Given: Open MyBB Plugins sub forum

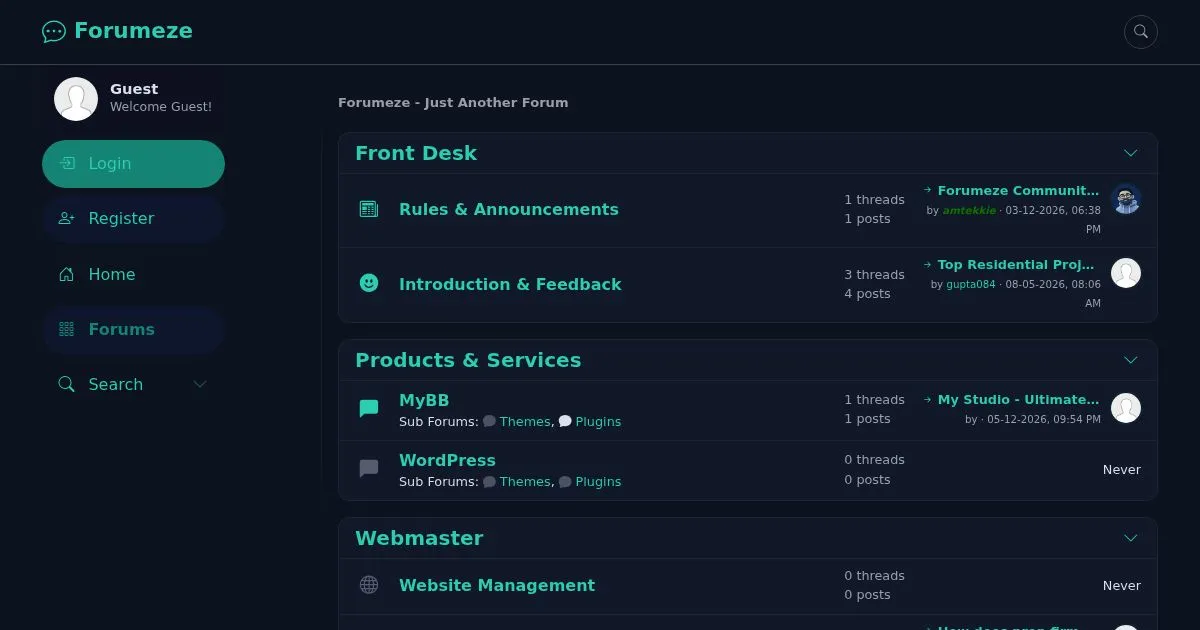Looking at the screenshot, I should (598, 422).
